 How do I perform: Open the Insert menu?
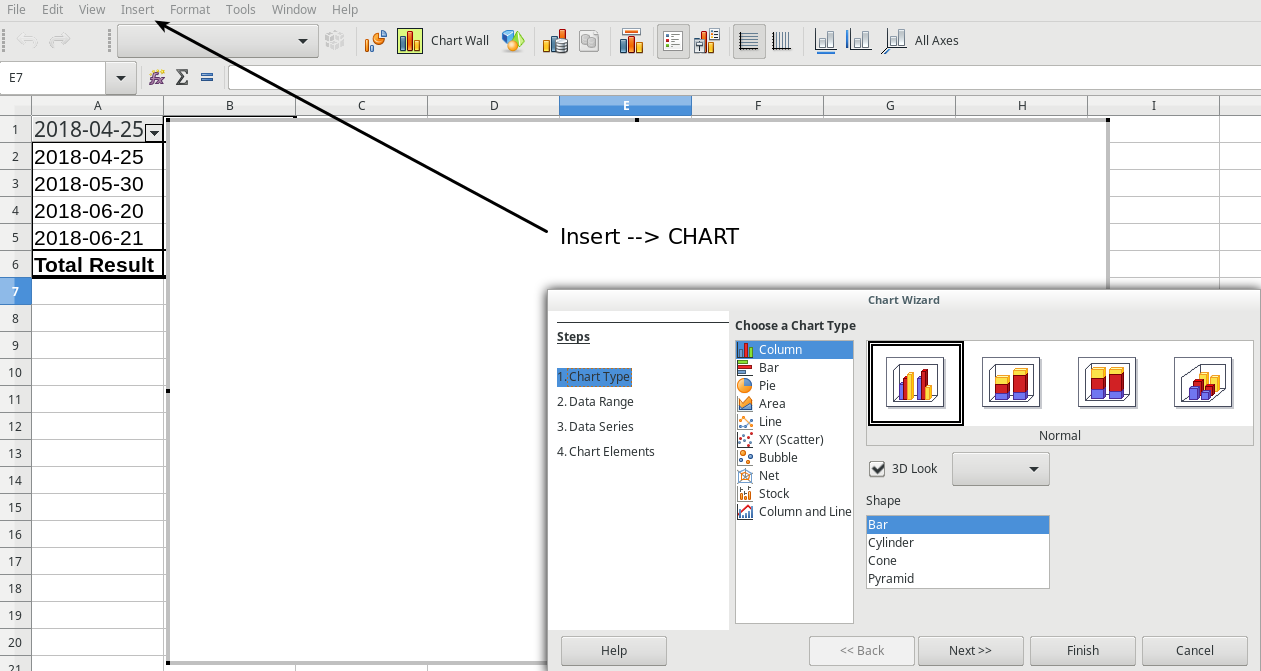(137, 9)
